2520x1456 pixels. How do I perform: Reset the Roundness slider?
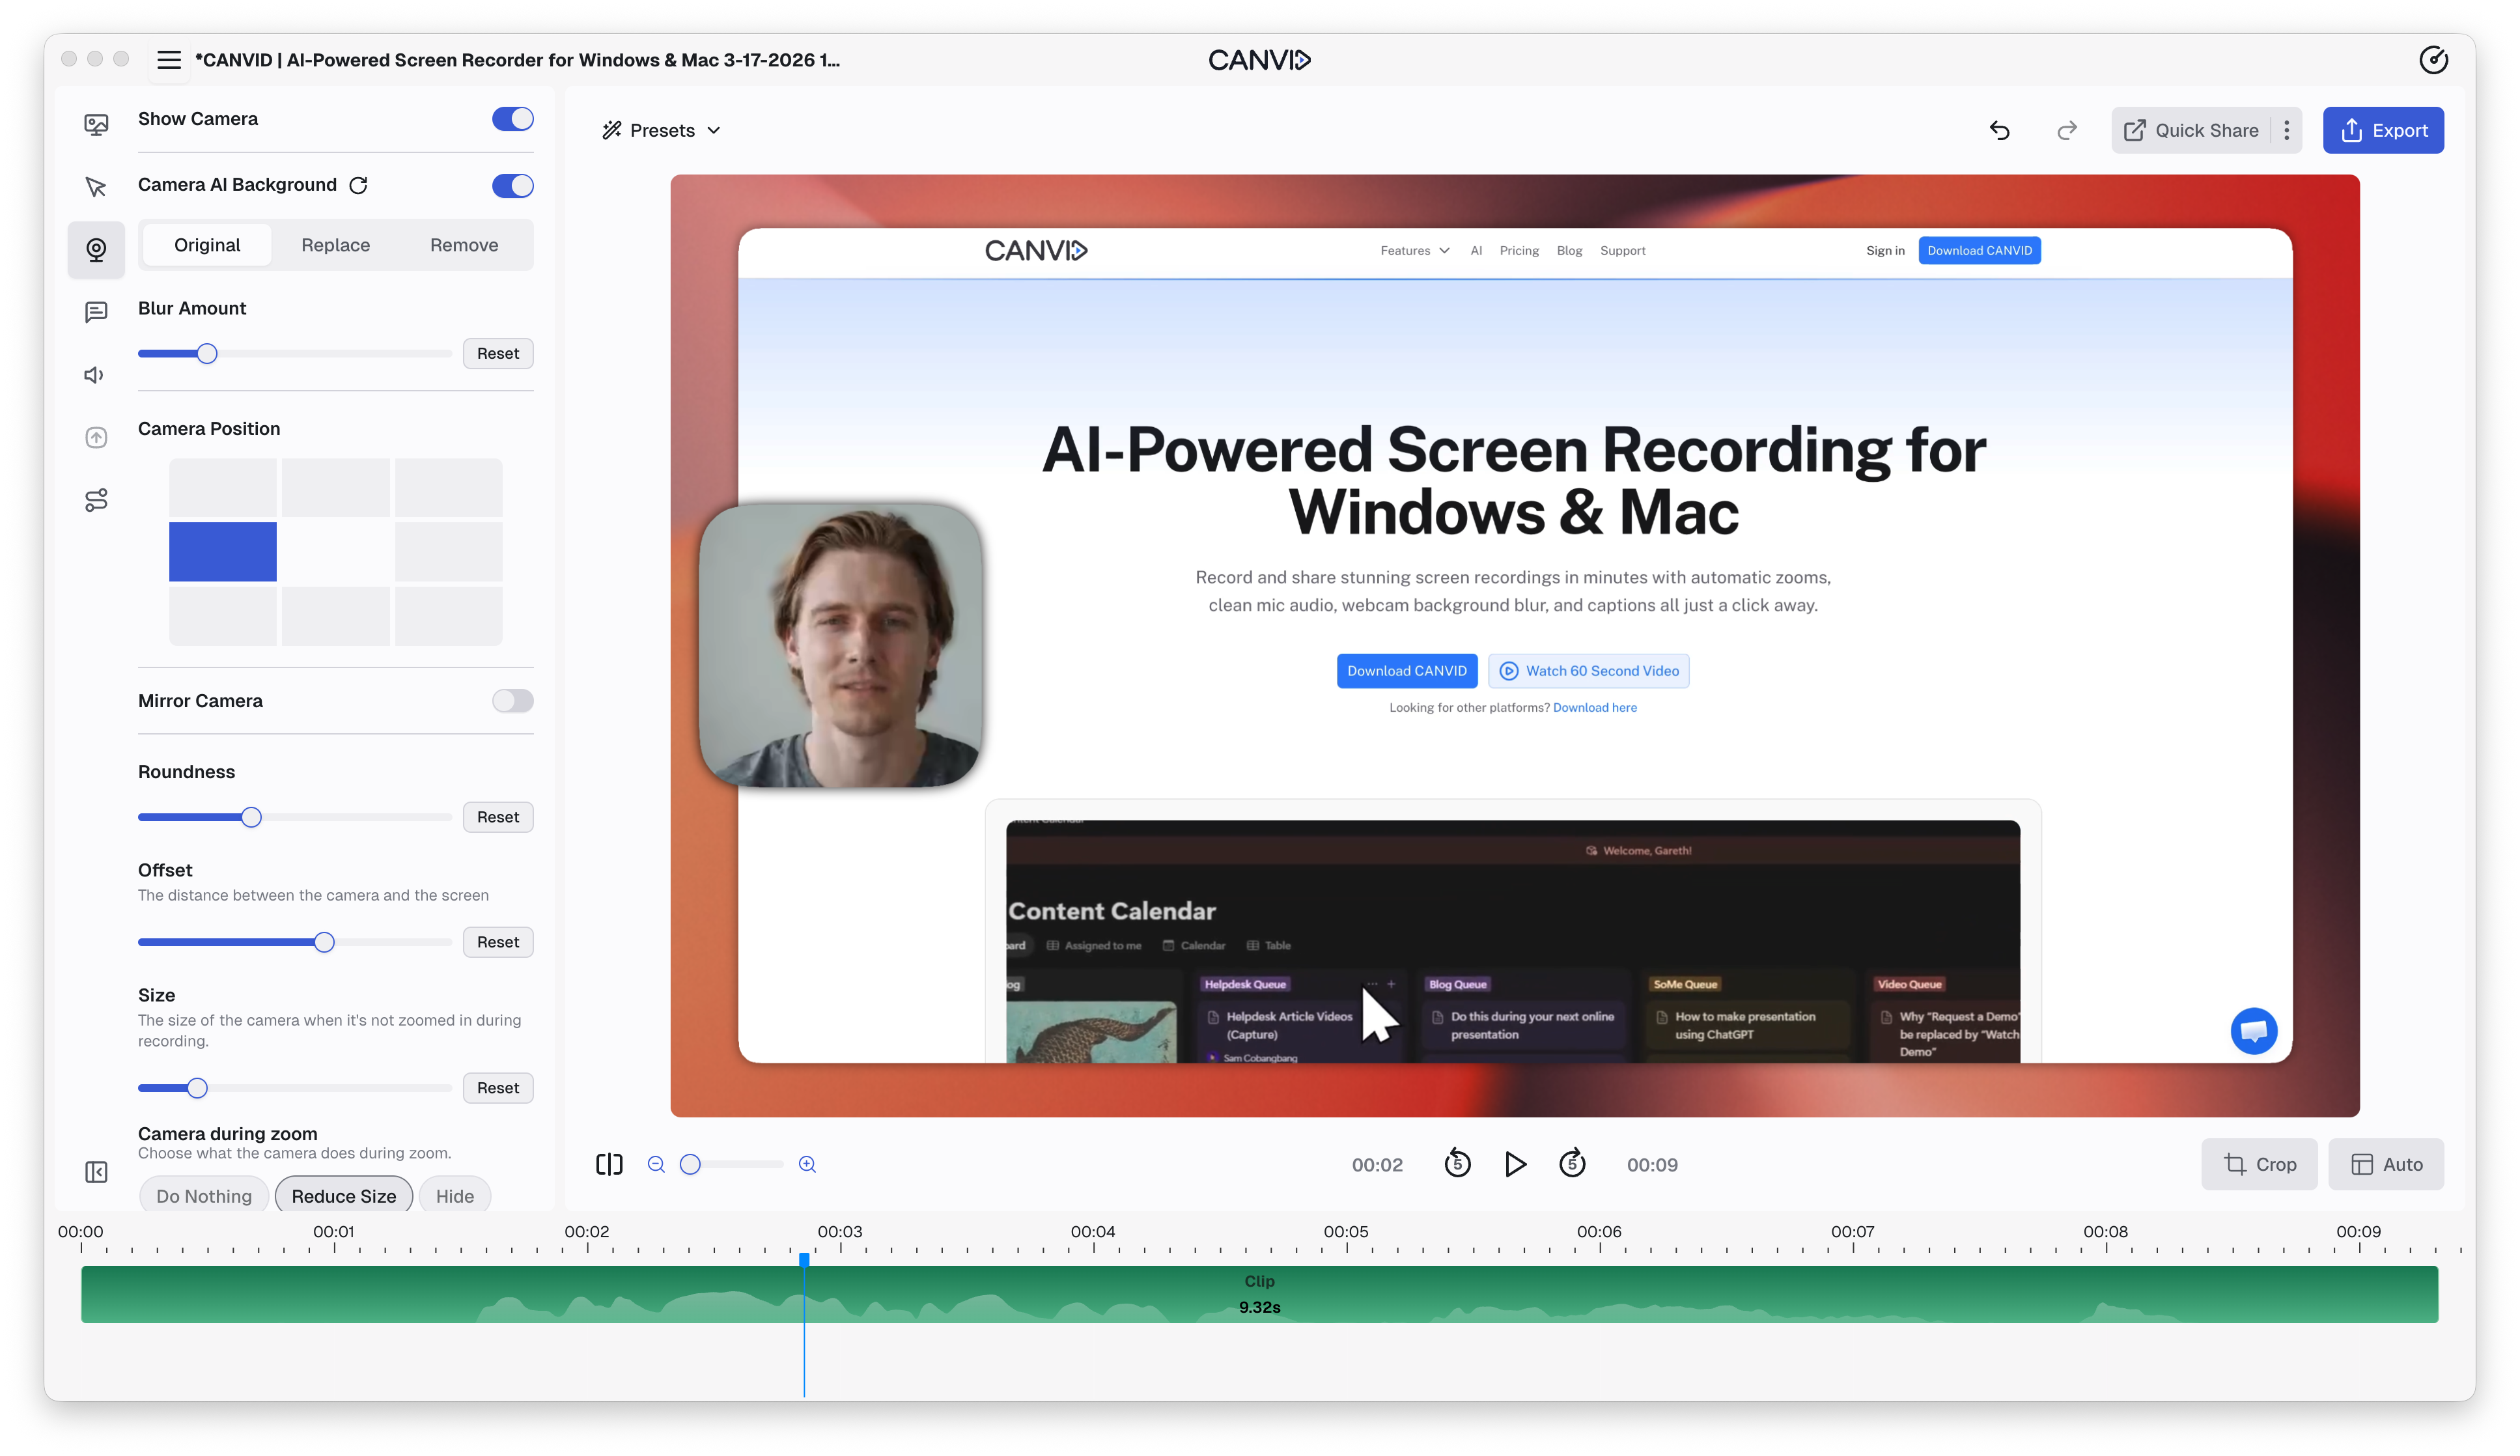point(498,817)
